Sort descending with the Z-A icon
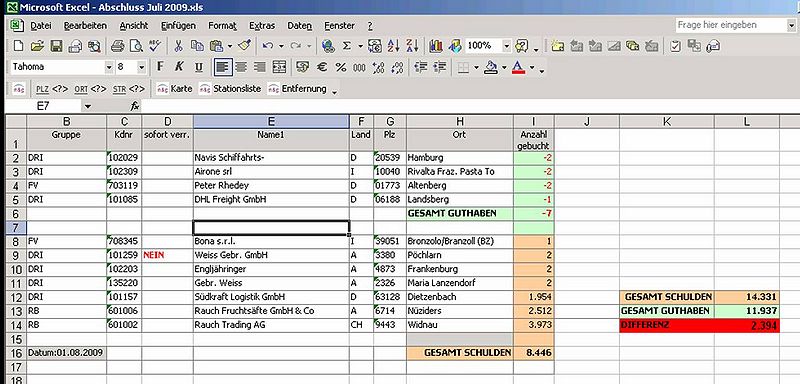 pyautogui.click(x=412, y=46)
